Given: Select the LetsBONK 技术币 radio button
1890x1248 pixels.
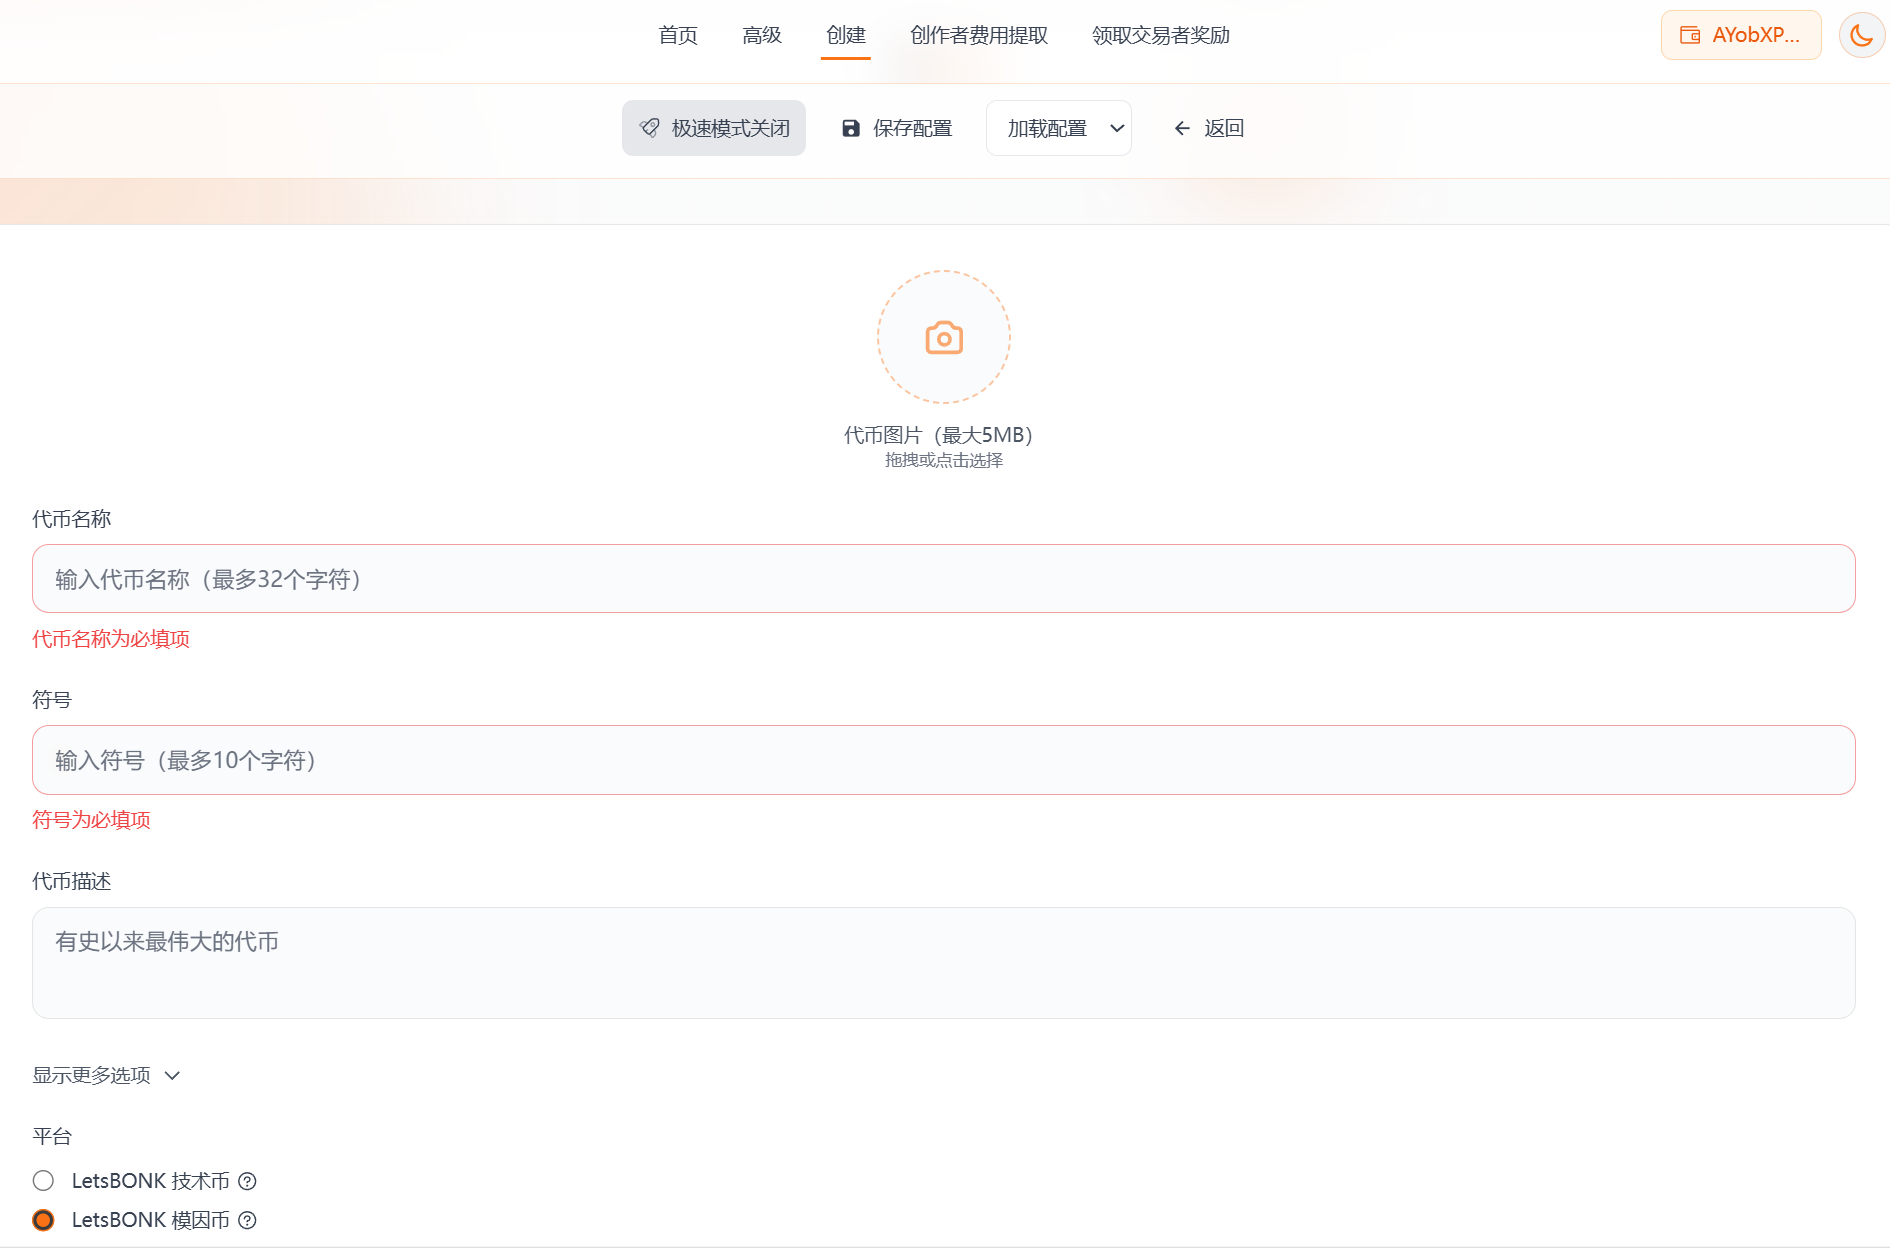Looking at the screenshot, I should tap(43, 1181).
